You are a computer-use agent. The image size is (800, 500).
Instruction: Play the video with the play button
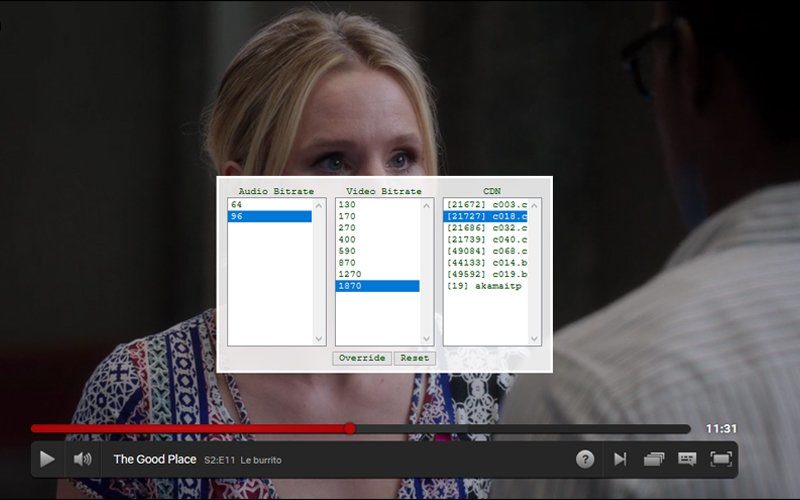point(47,459)
